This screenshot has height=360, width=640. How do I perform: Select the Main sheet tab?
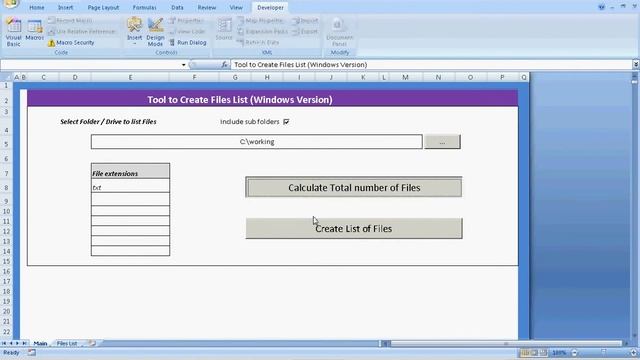tap(40, 344)
